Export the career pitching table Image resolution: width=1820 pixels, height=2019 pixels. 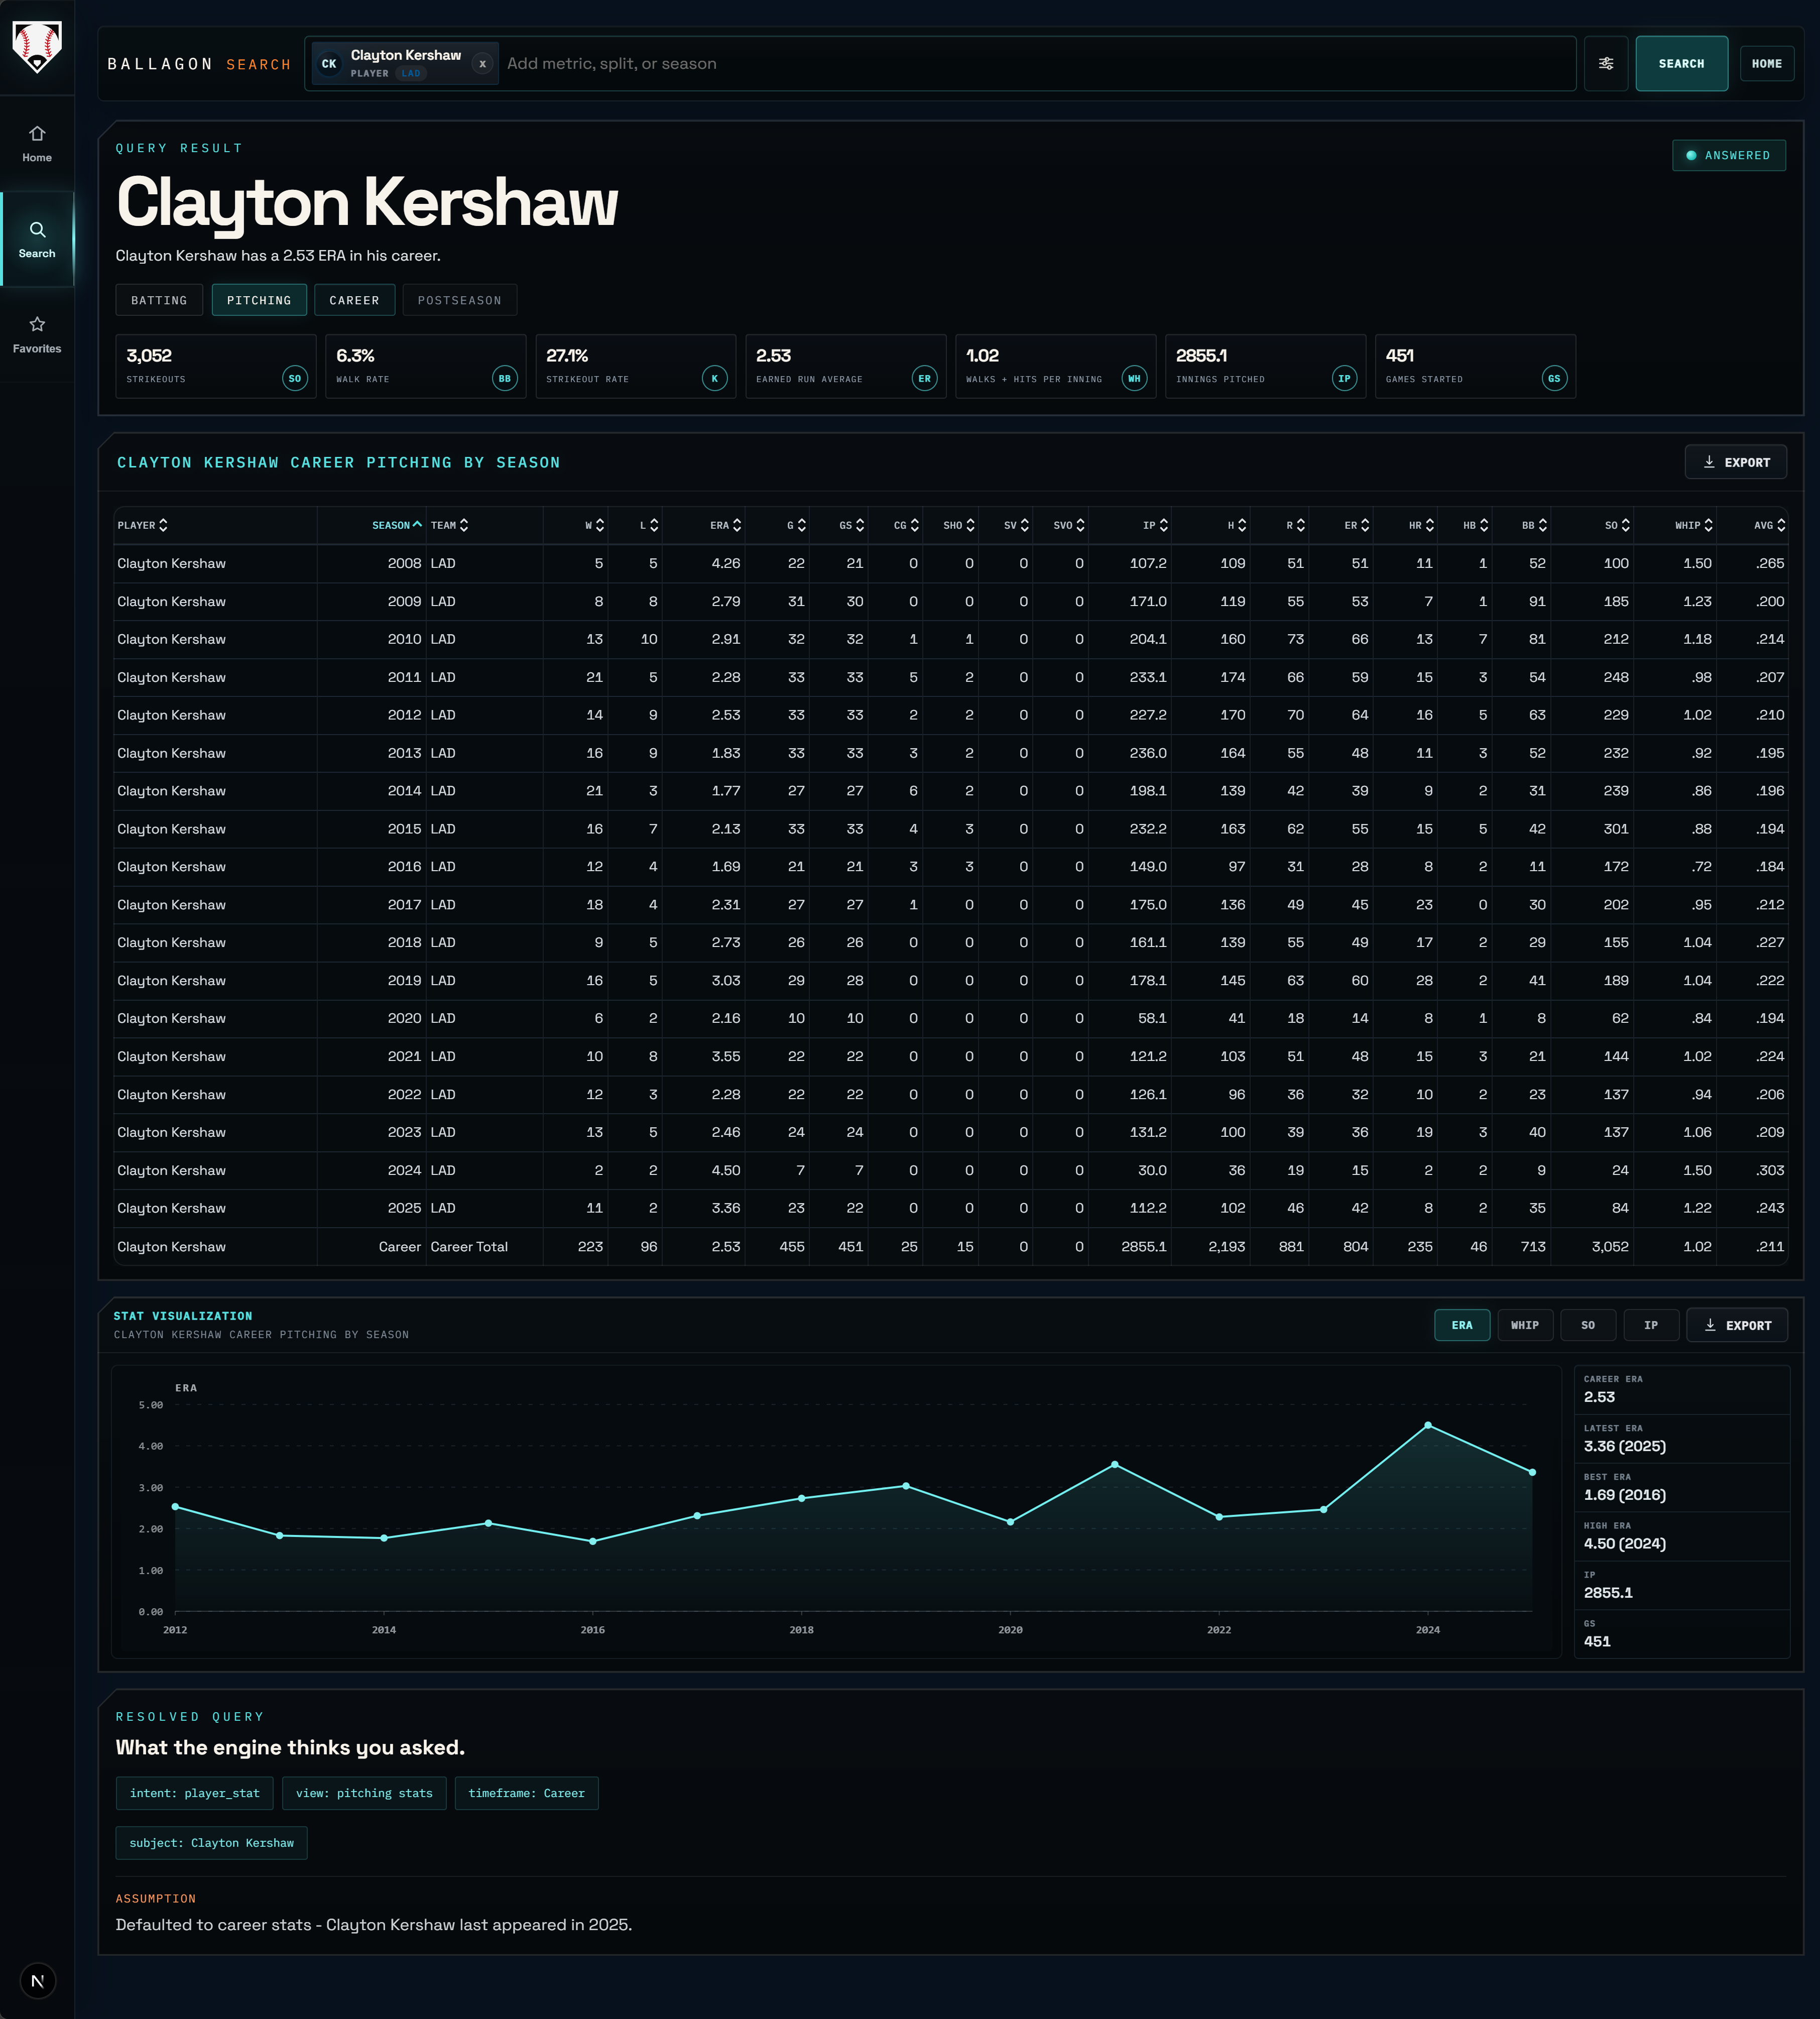pos(1735,462)
